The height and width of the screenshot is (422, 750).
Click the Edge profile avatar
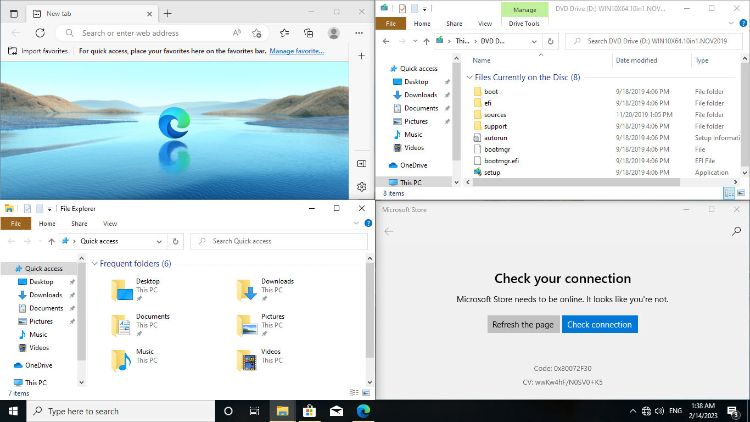333,33
